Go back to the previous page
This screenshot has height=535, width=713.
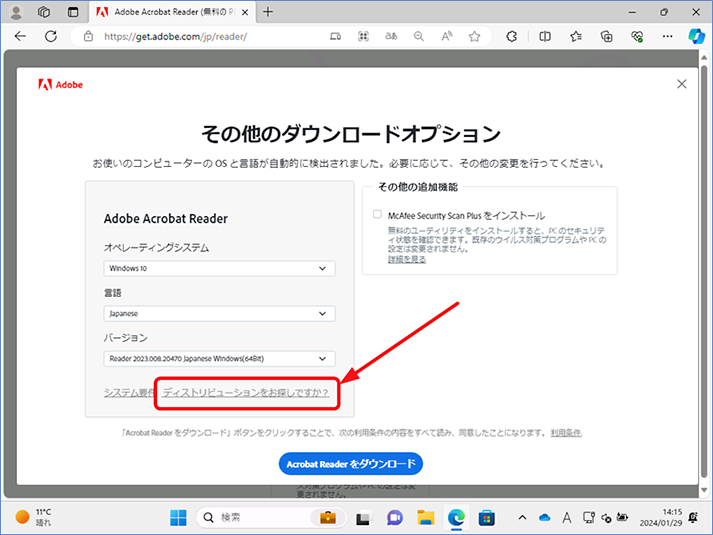click(x=20, y=36)
